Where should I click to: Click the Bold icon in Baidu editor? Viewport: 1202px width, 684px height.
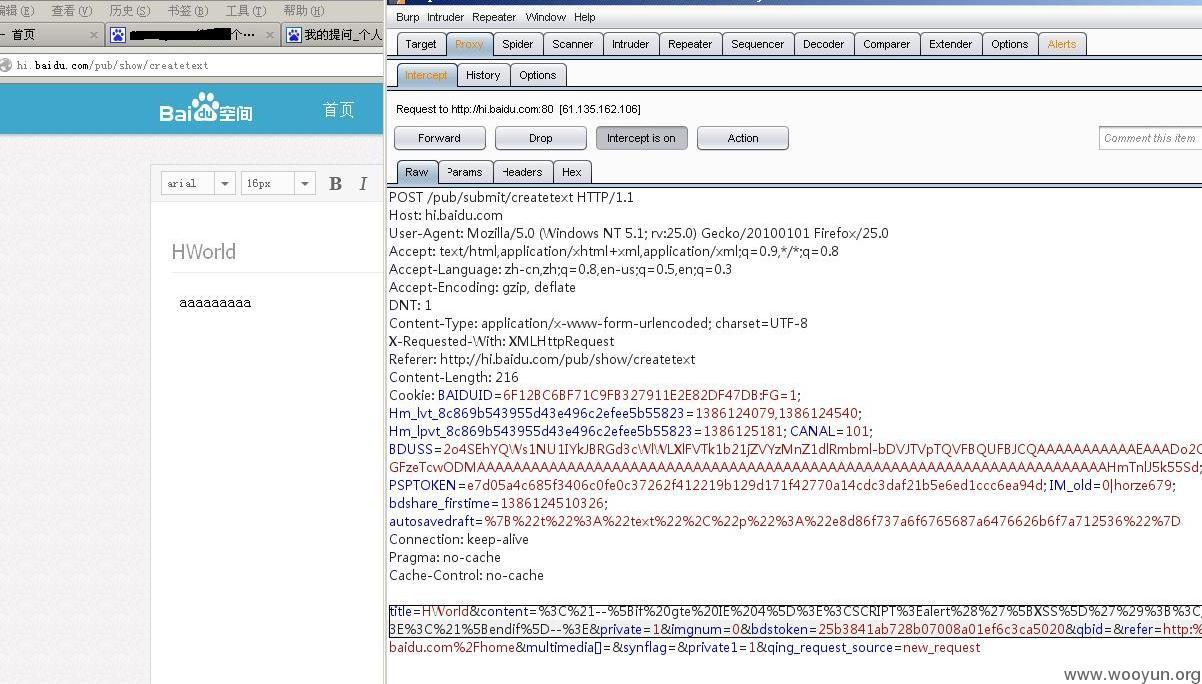pyautogui.click(x=336, y=183)
